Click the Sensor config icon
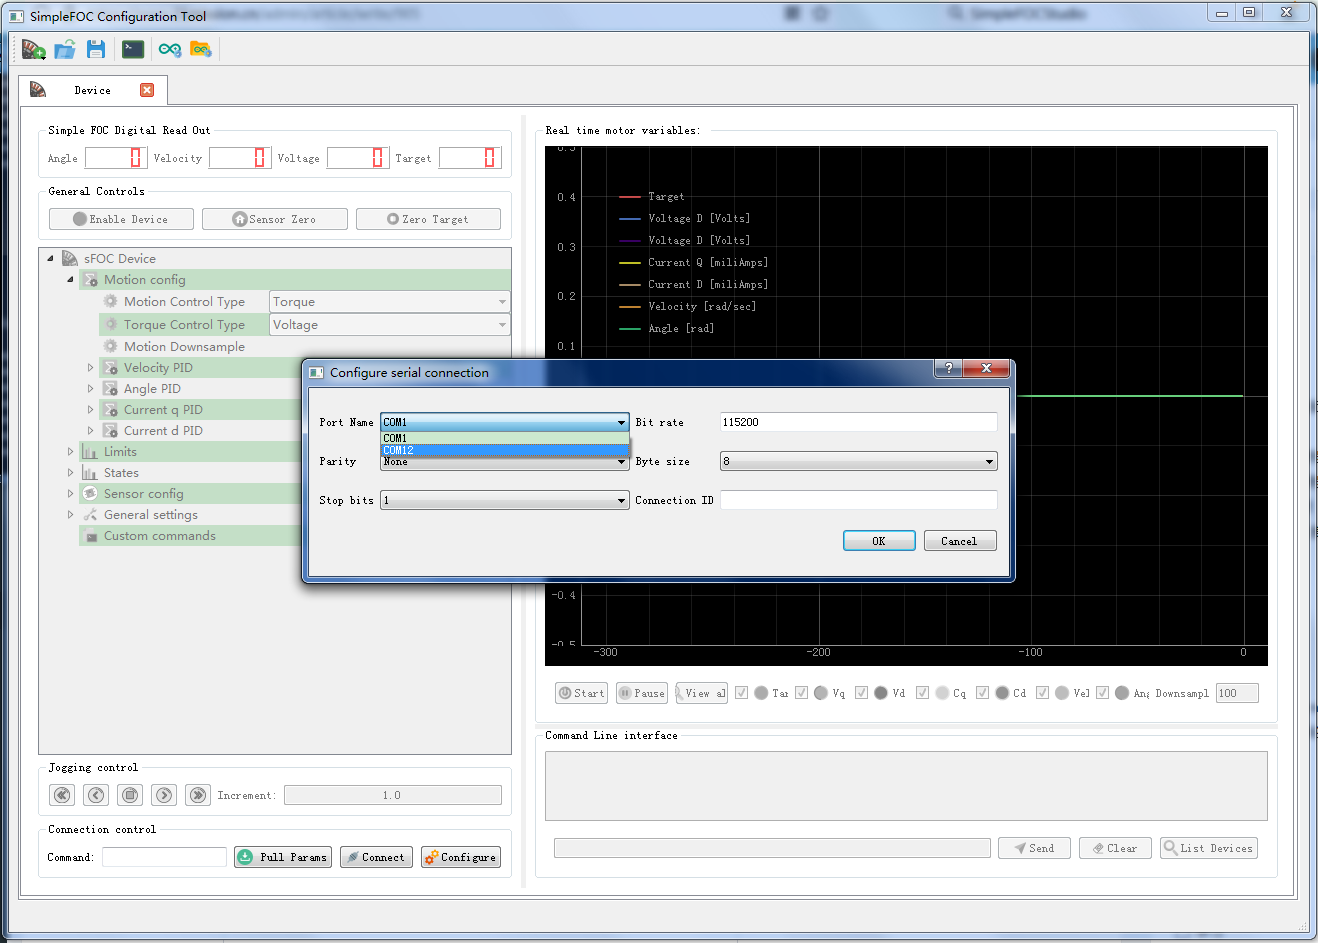The height and width of the screenshot is (943, 1318). click(x=90, y=494)
